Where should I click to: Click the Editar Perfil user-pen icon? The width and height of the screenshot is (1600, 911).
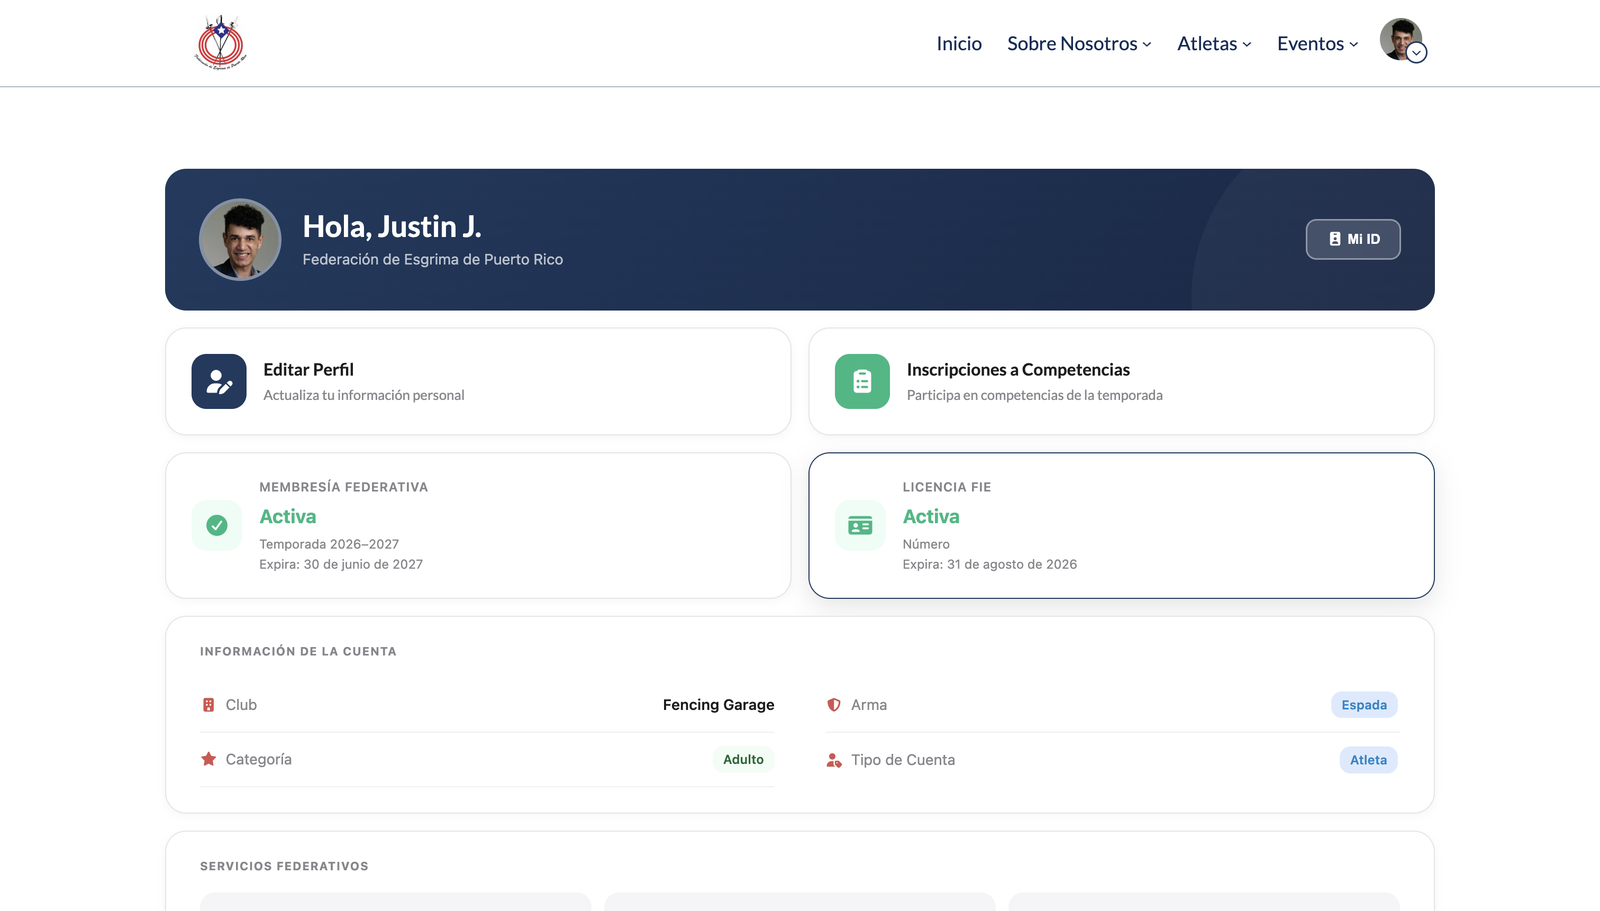[219, 381]
